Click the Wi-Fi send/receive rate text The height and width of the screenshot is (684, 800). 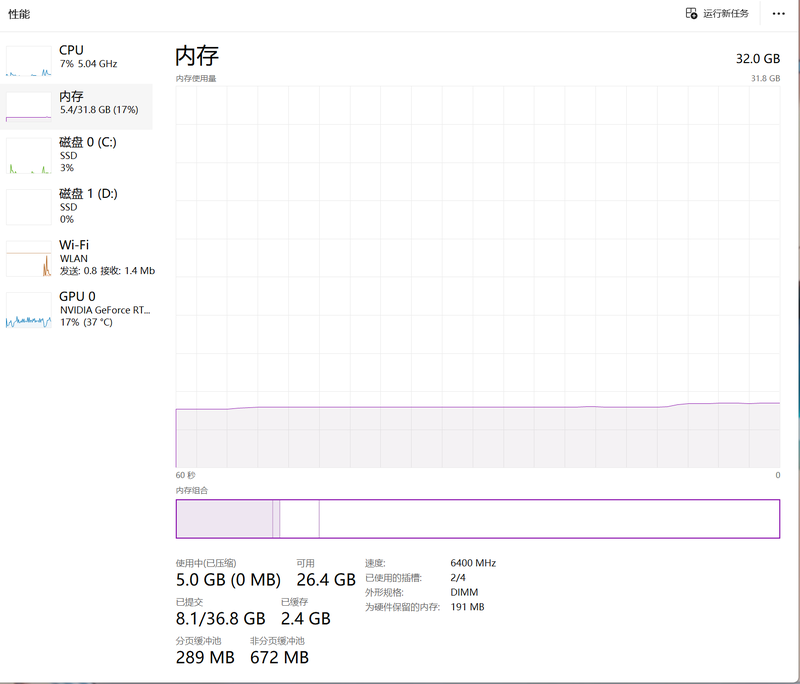[x=107, y=271]
